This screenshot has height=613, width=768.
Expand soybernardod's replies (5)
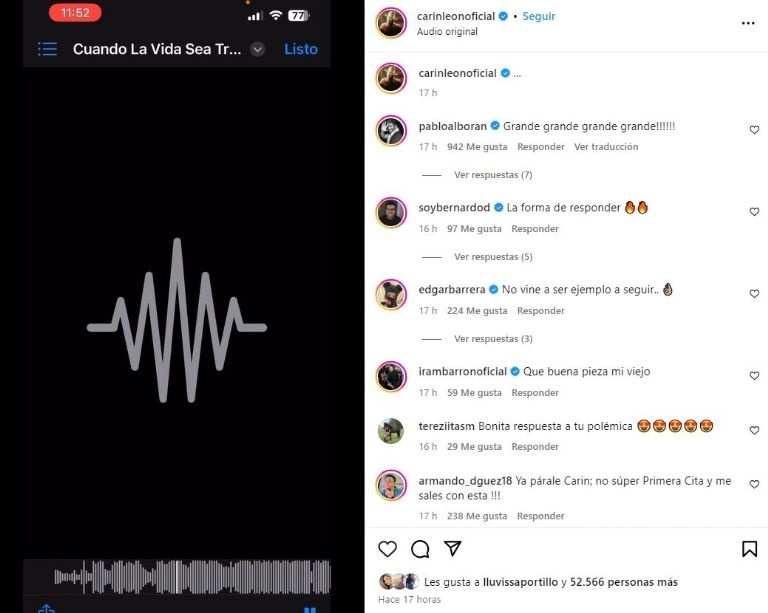tap(493, 257)
